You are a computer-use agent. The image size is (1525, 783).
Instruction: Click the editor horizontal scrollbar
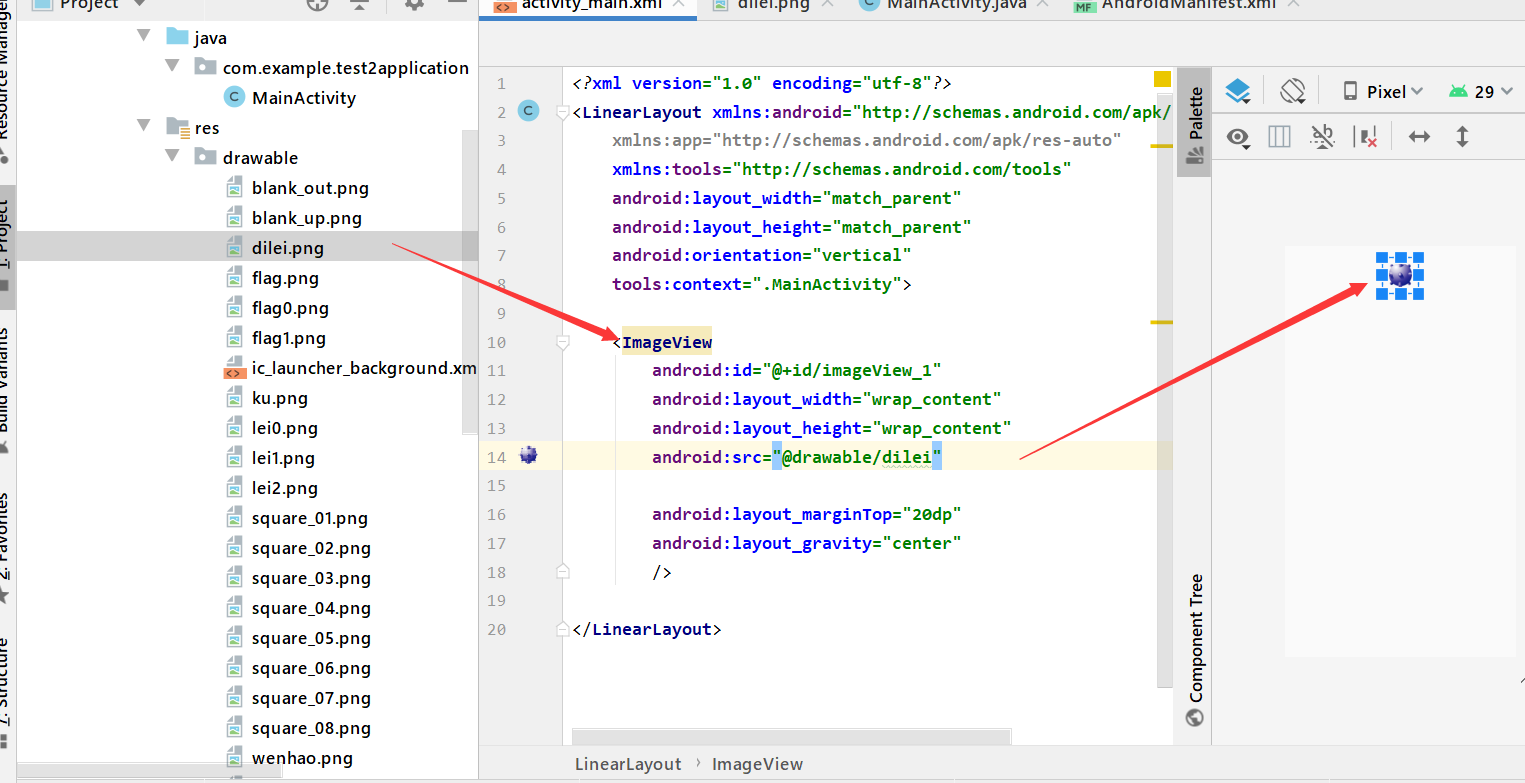[792, 736]
